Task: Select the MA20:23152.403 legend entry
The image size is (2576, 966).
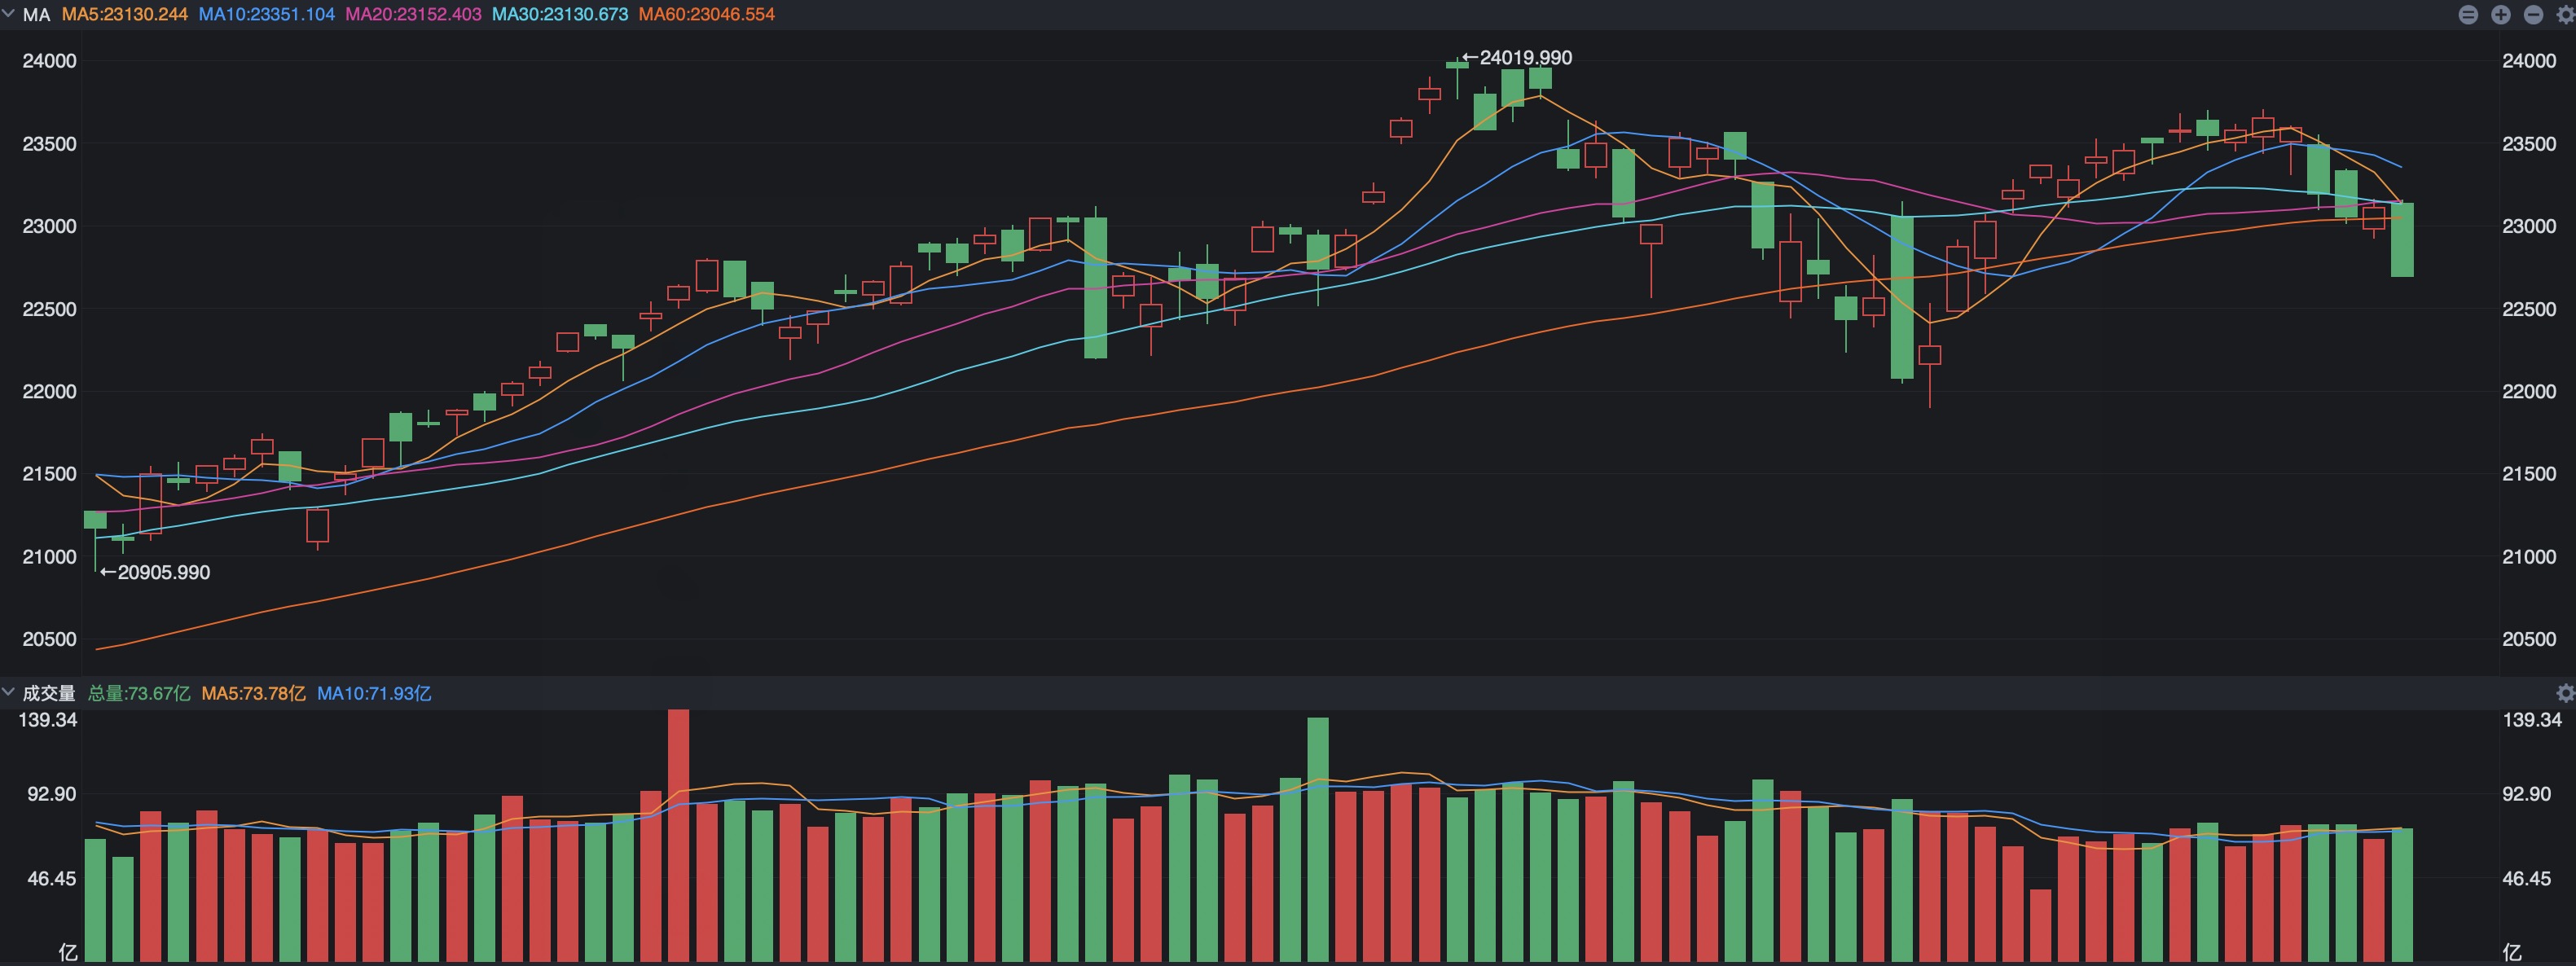Action: [x=413, y=14]
